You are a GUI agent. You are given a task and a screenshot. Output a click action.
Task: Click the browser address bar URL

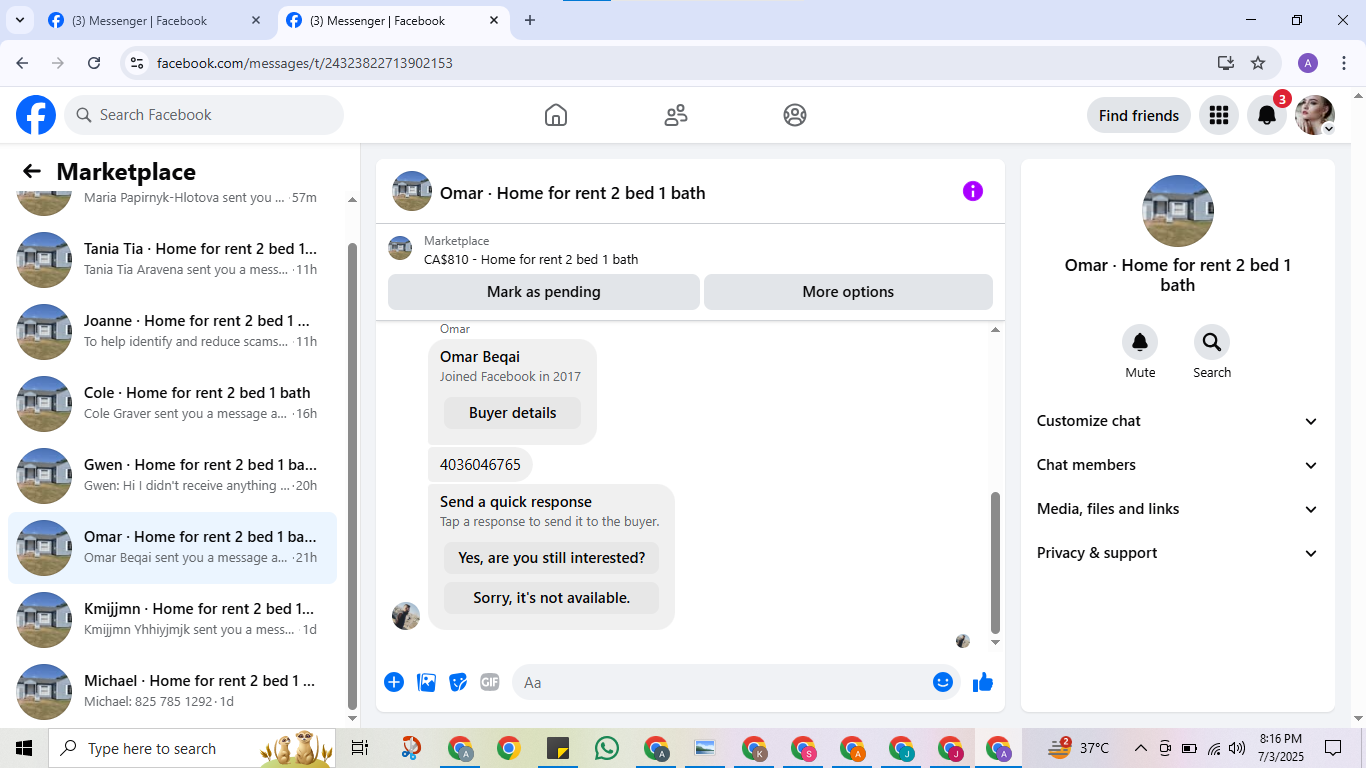305,63
